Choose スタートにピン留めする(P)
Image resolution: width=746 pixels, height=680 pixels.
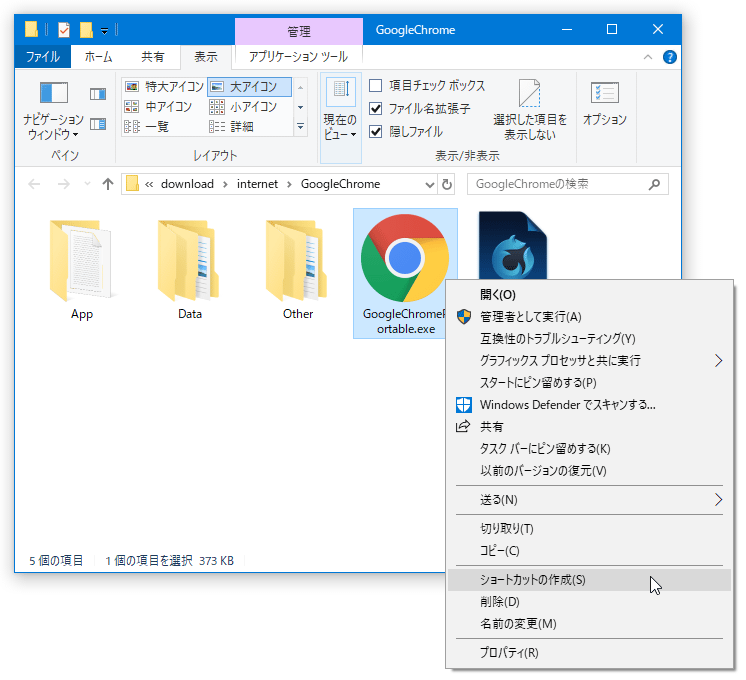coord(589,383)
